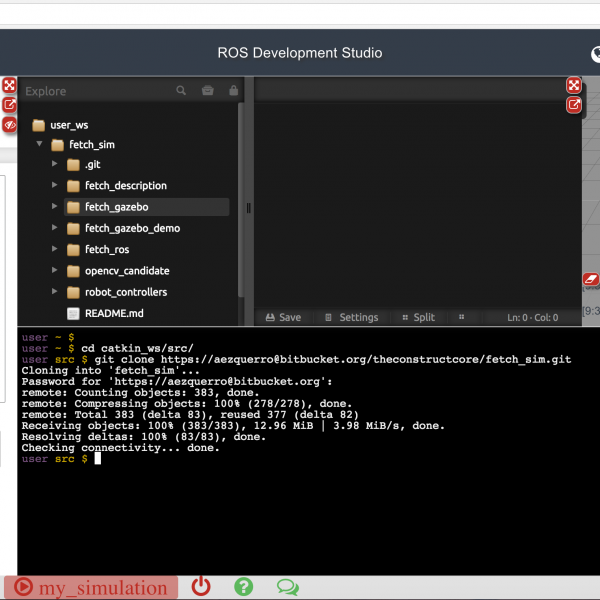The width and height of the screenshot is (600, 600).
Task: Click the panel divider handle between explorer and editor
Action: [x=249, y=208]
